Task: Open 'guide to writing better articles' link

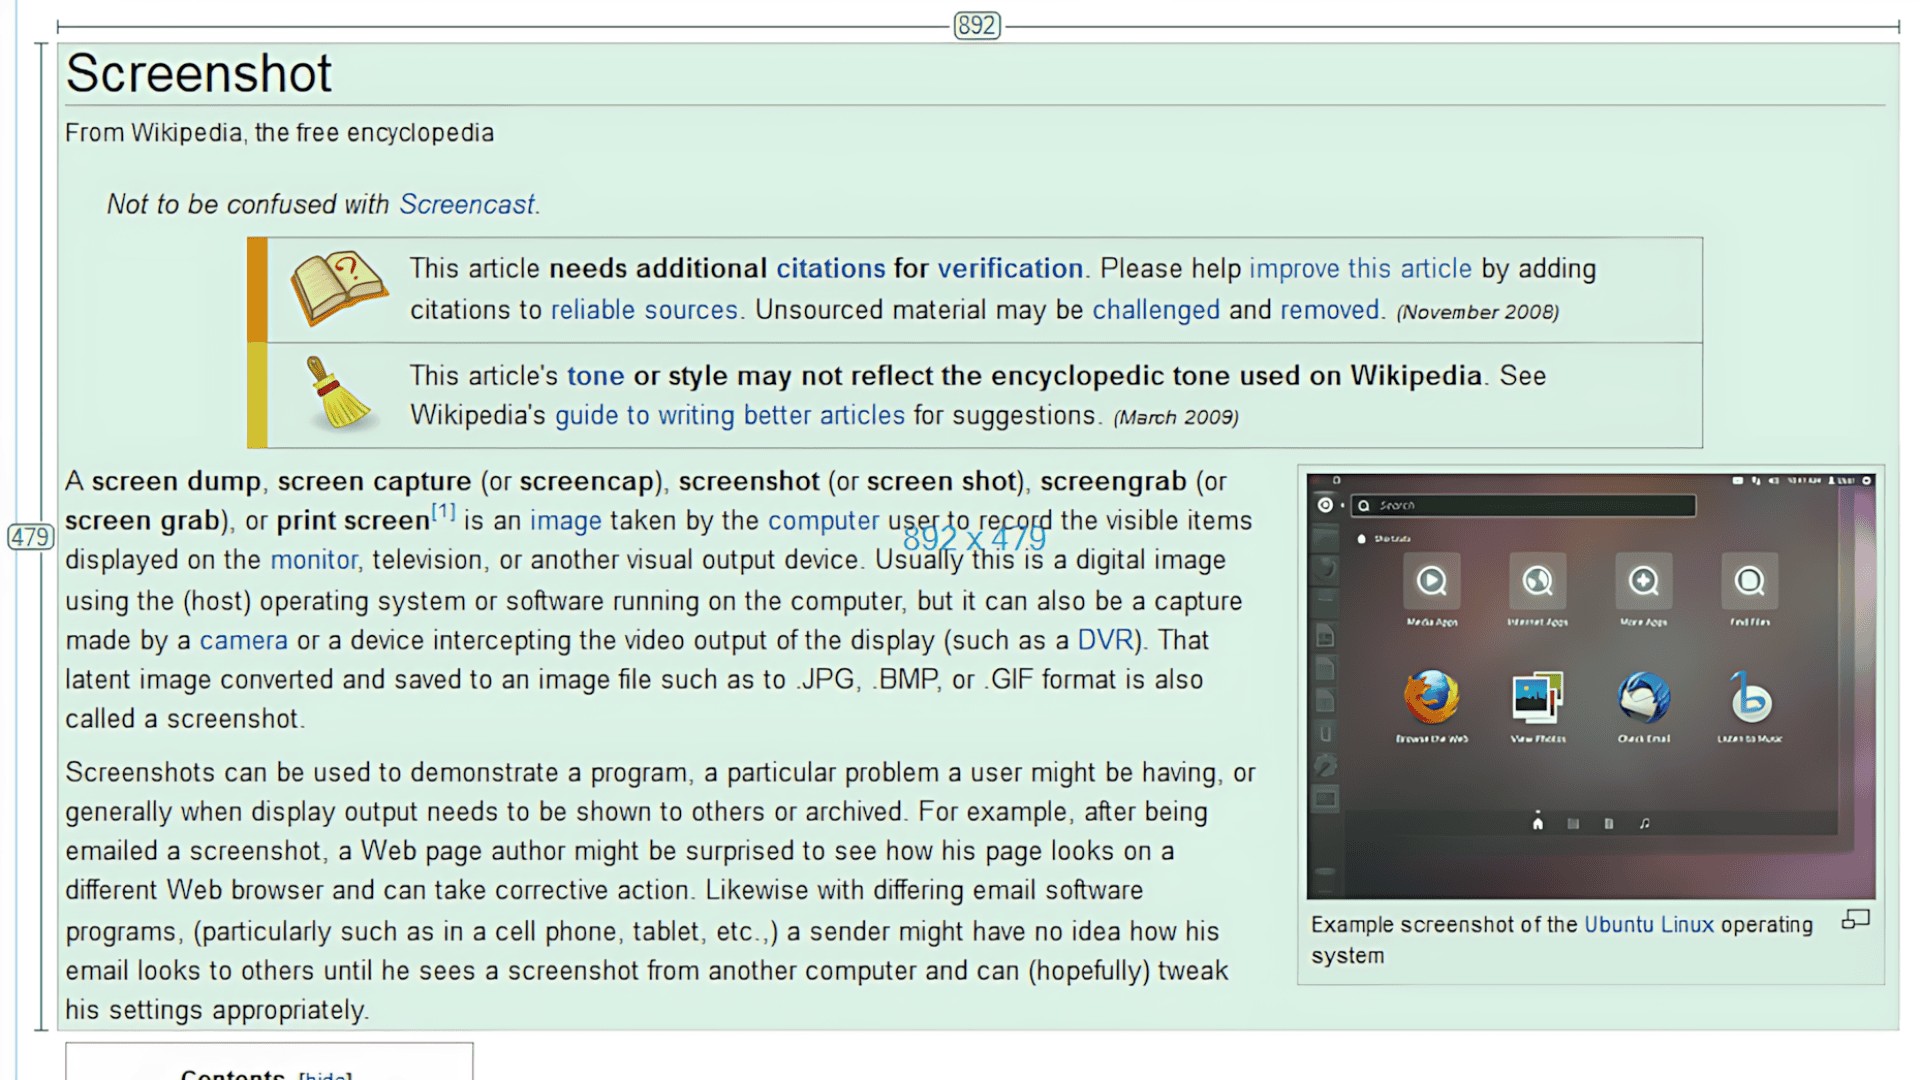Action: (x=729, y=416)
